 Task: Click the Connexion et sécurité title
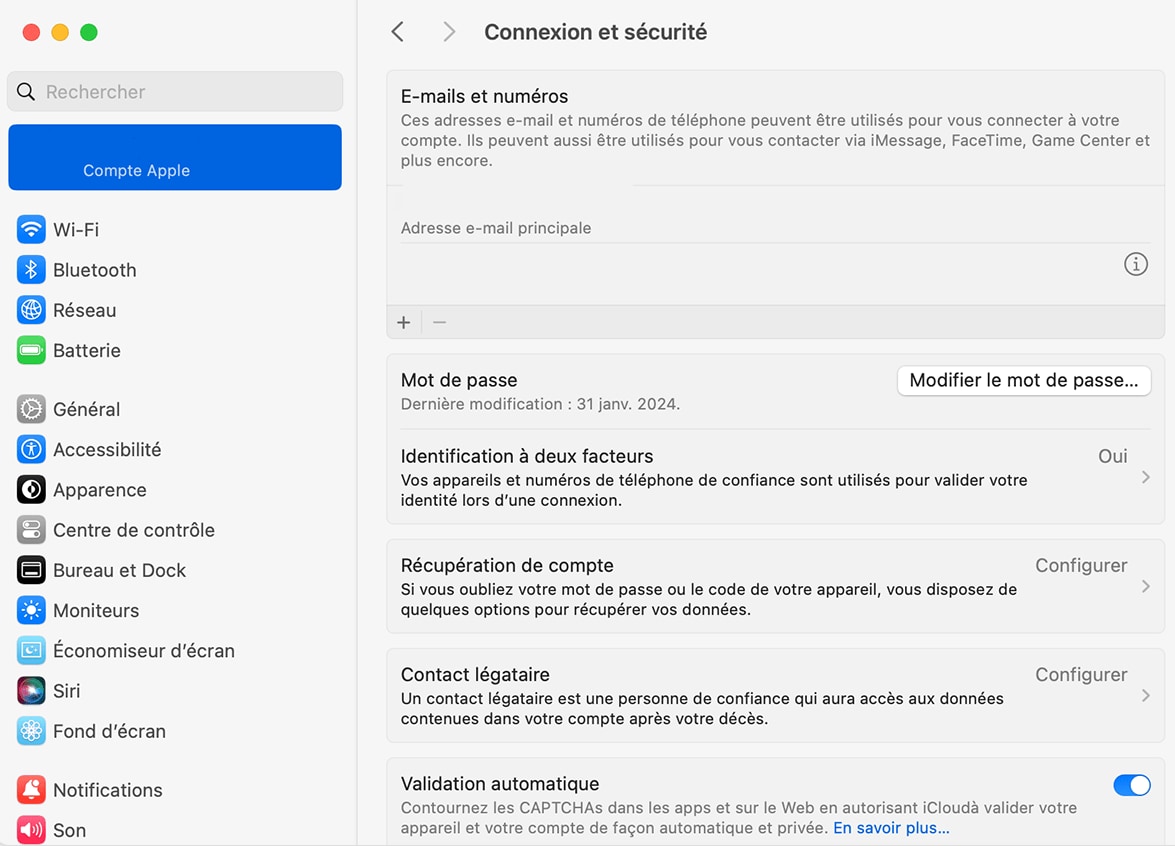(x=595, y=32)
